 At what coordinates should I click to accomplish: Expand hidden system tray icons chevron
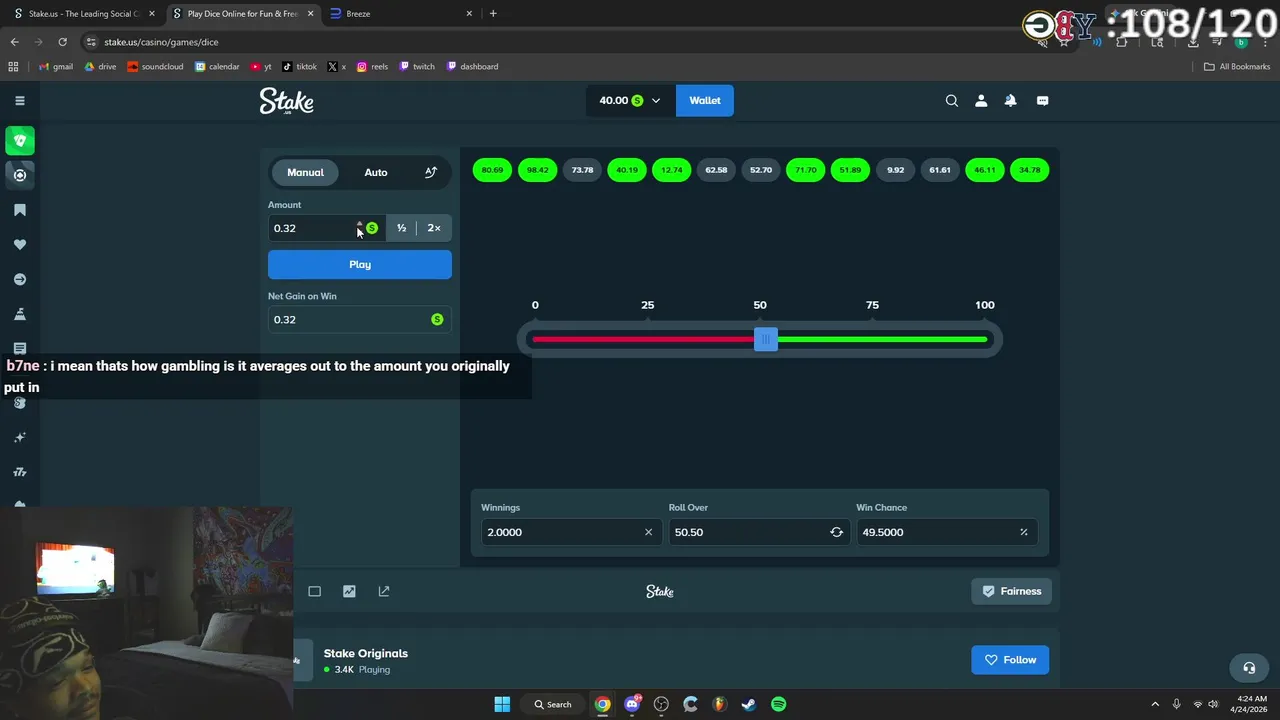point(1155,704)
